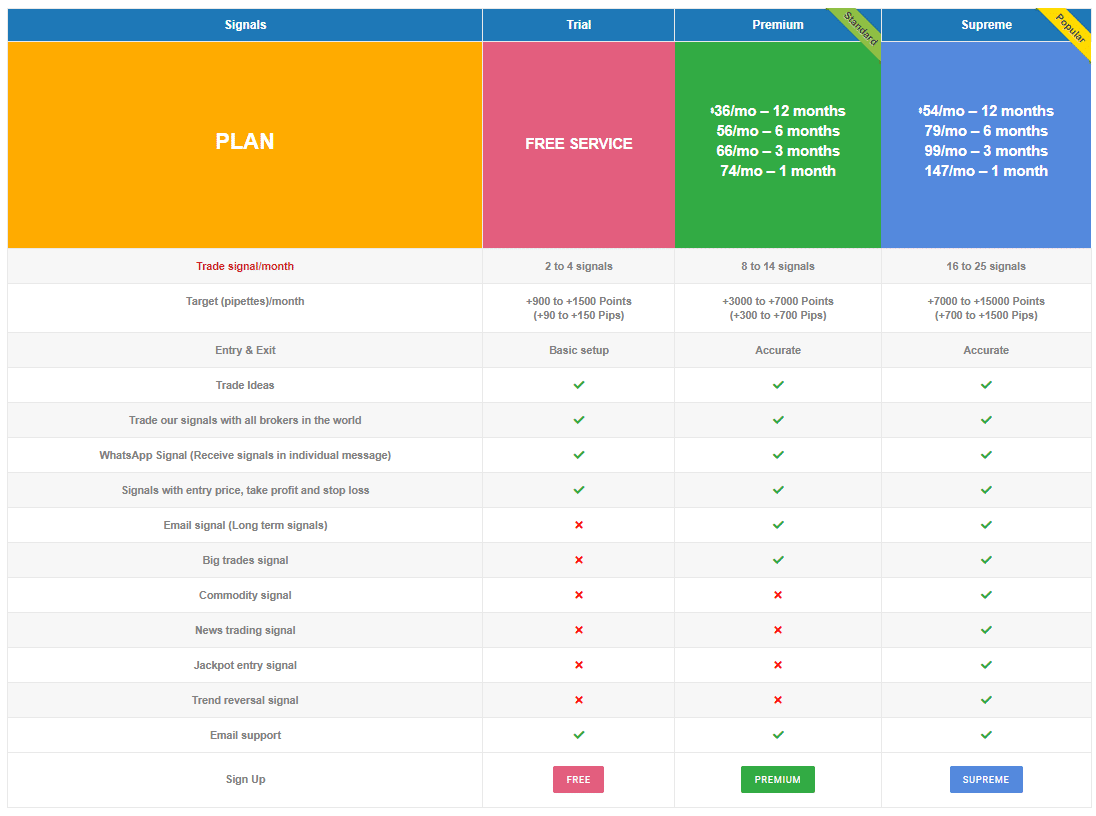Image resolution: width=1096 pixels, height=816 pixels.
Task: Click Trial checkmark for Trade Ideas
Action: point(578,385)
